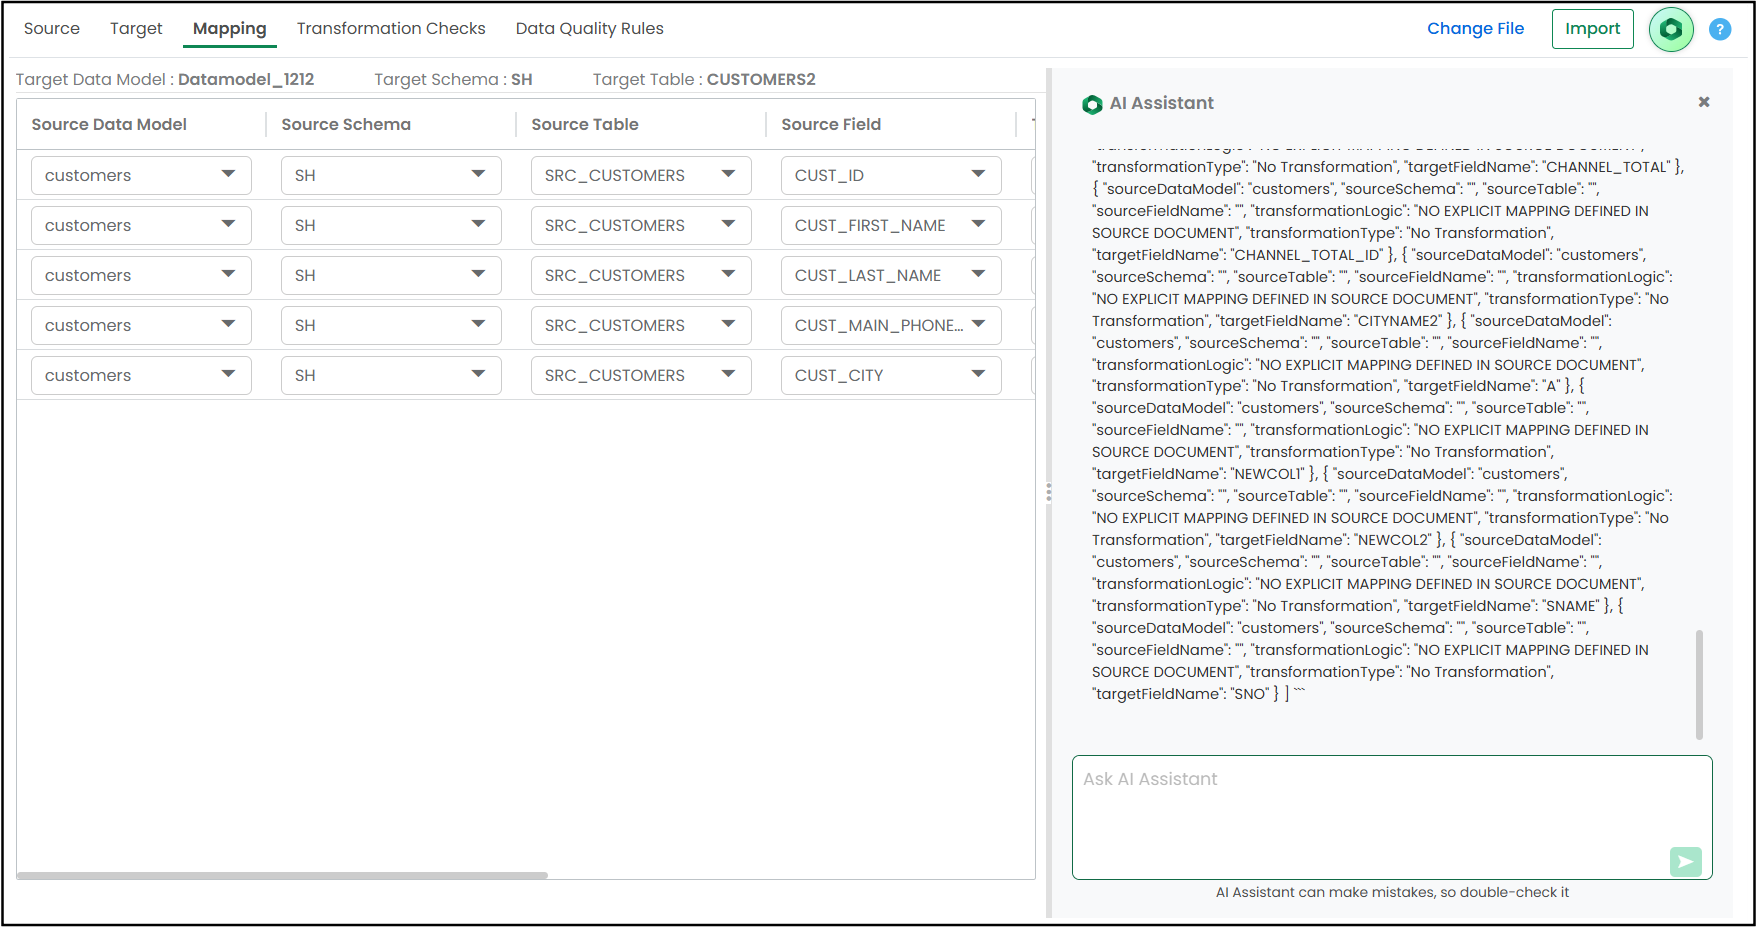Click the Source Data Model column header
This screenshot has width=1756, height=927.
click(109, 124)
